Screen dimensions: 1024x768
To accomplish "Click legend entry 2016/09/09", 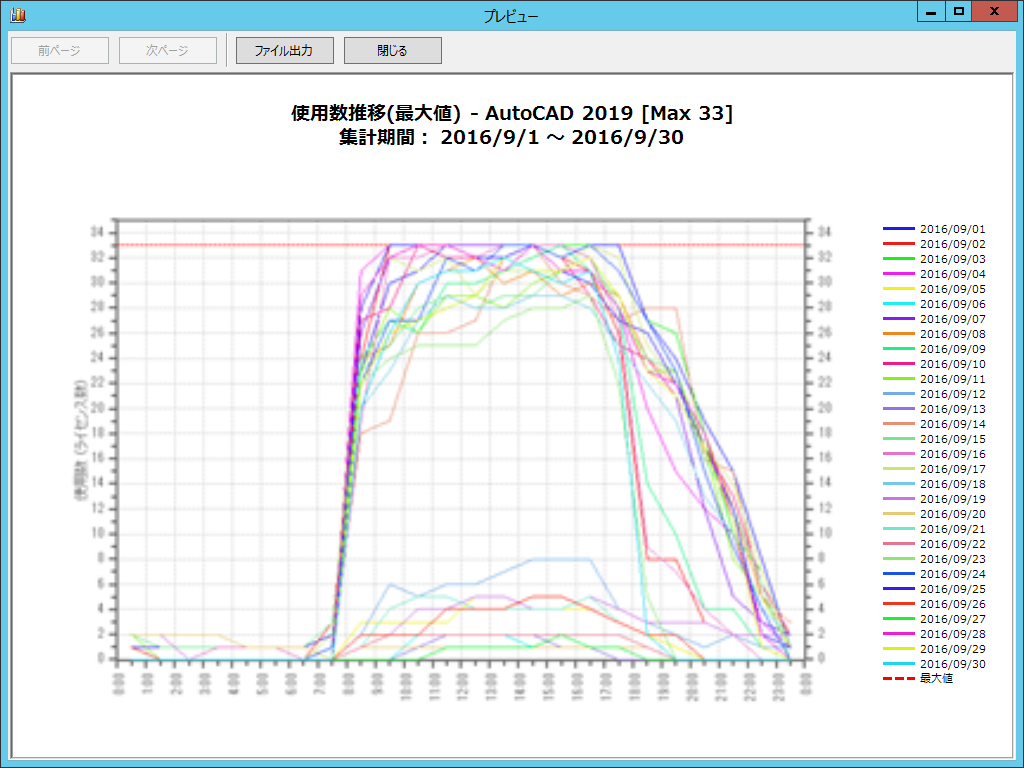I will coord(935,349).
